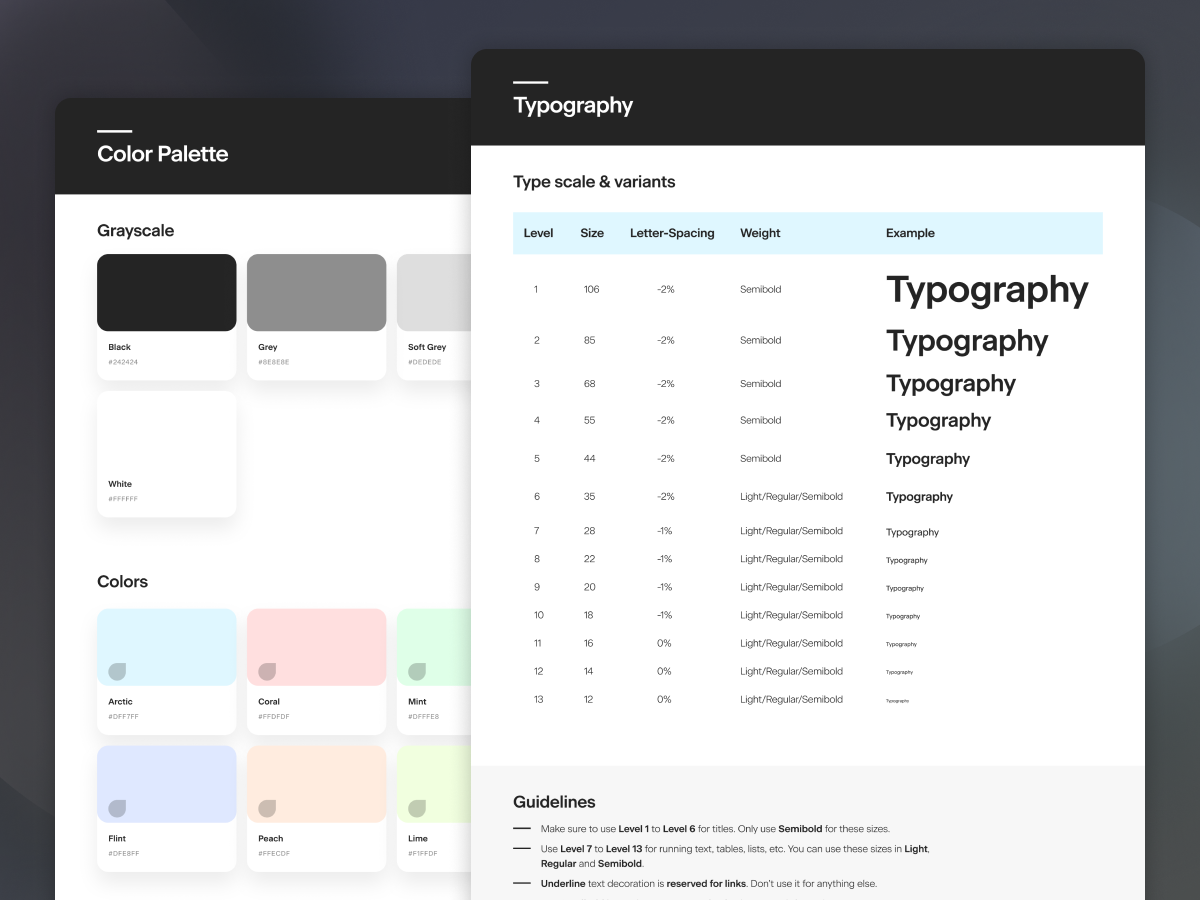Click the droplet icon on the Flint swatch
Viewport: 1200px width, 900px height.
click(117, 808)
